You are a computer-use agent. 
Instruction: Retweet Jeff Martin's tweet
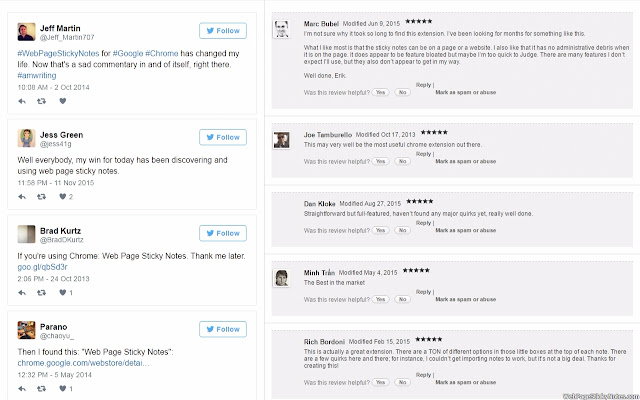(42, 100)
